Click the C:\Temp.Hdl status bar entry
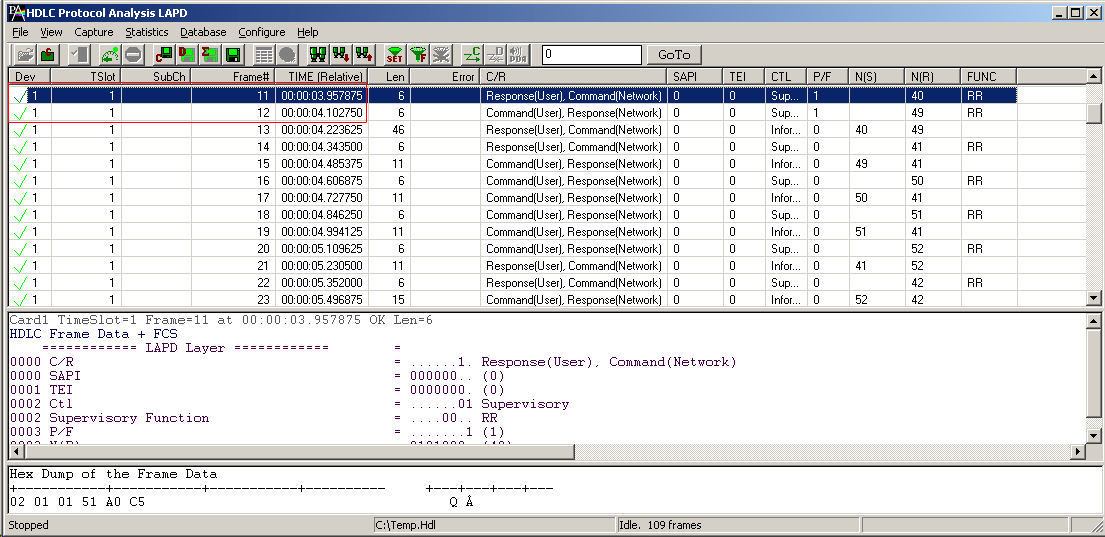 pos(493,525)
